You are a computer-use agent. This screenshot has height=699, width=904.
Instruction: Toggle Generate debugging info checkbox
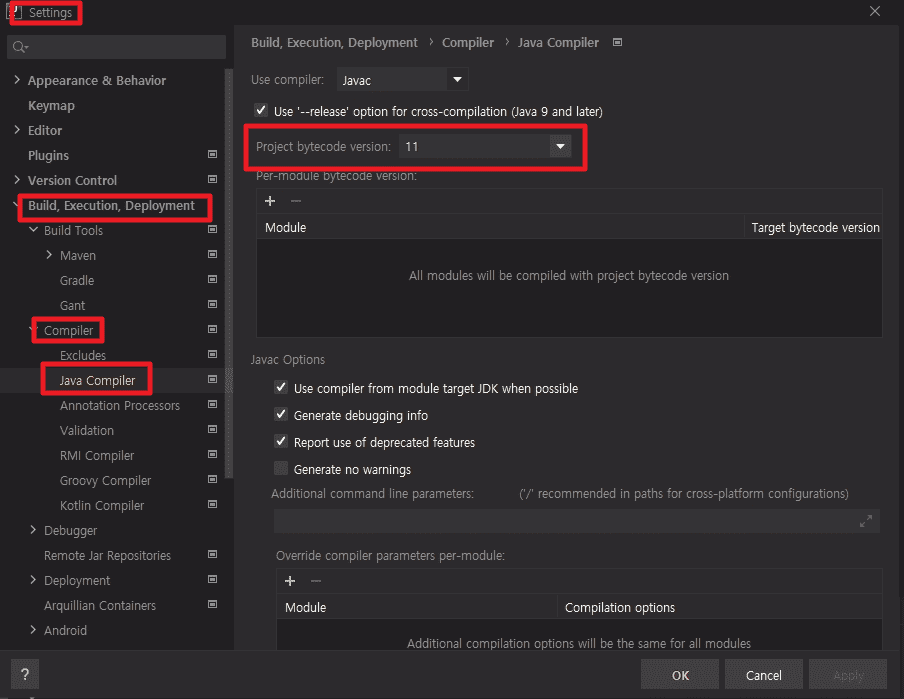point(281,415)
